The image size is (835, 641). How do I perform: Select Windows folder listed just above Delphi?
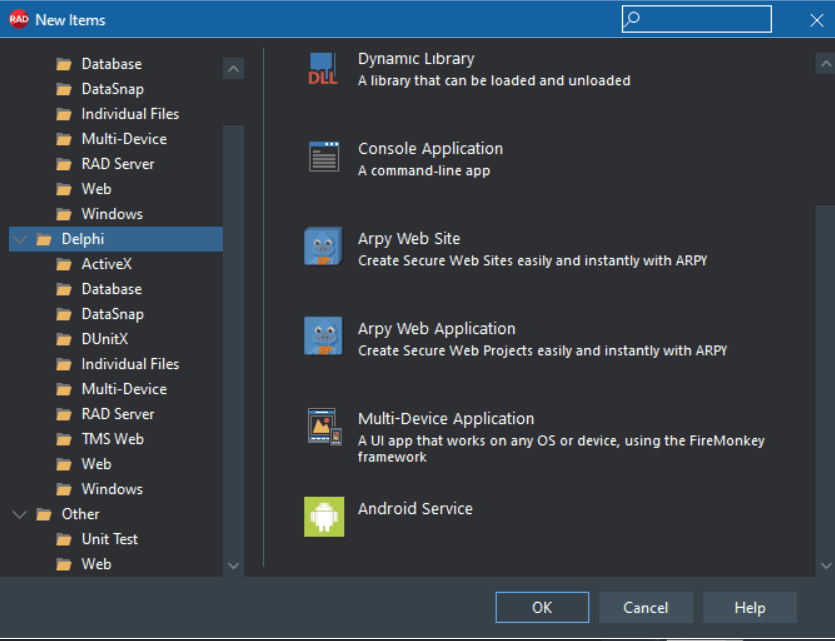pos(112,214)
